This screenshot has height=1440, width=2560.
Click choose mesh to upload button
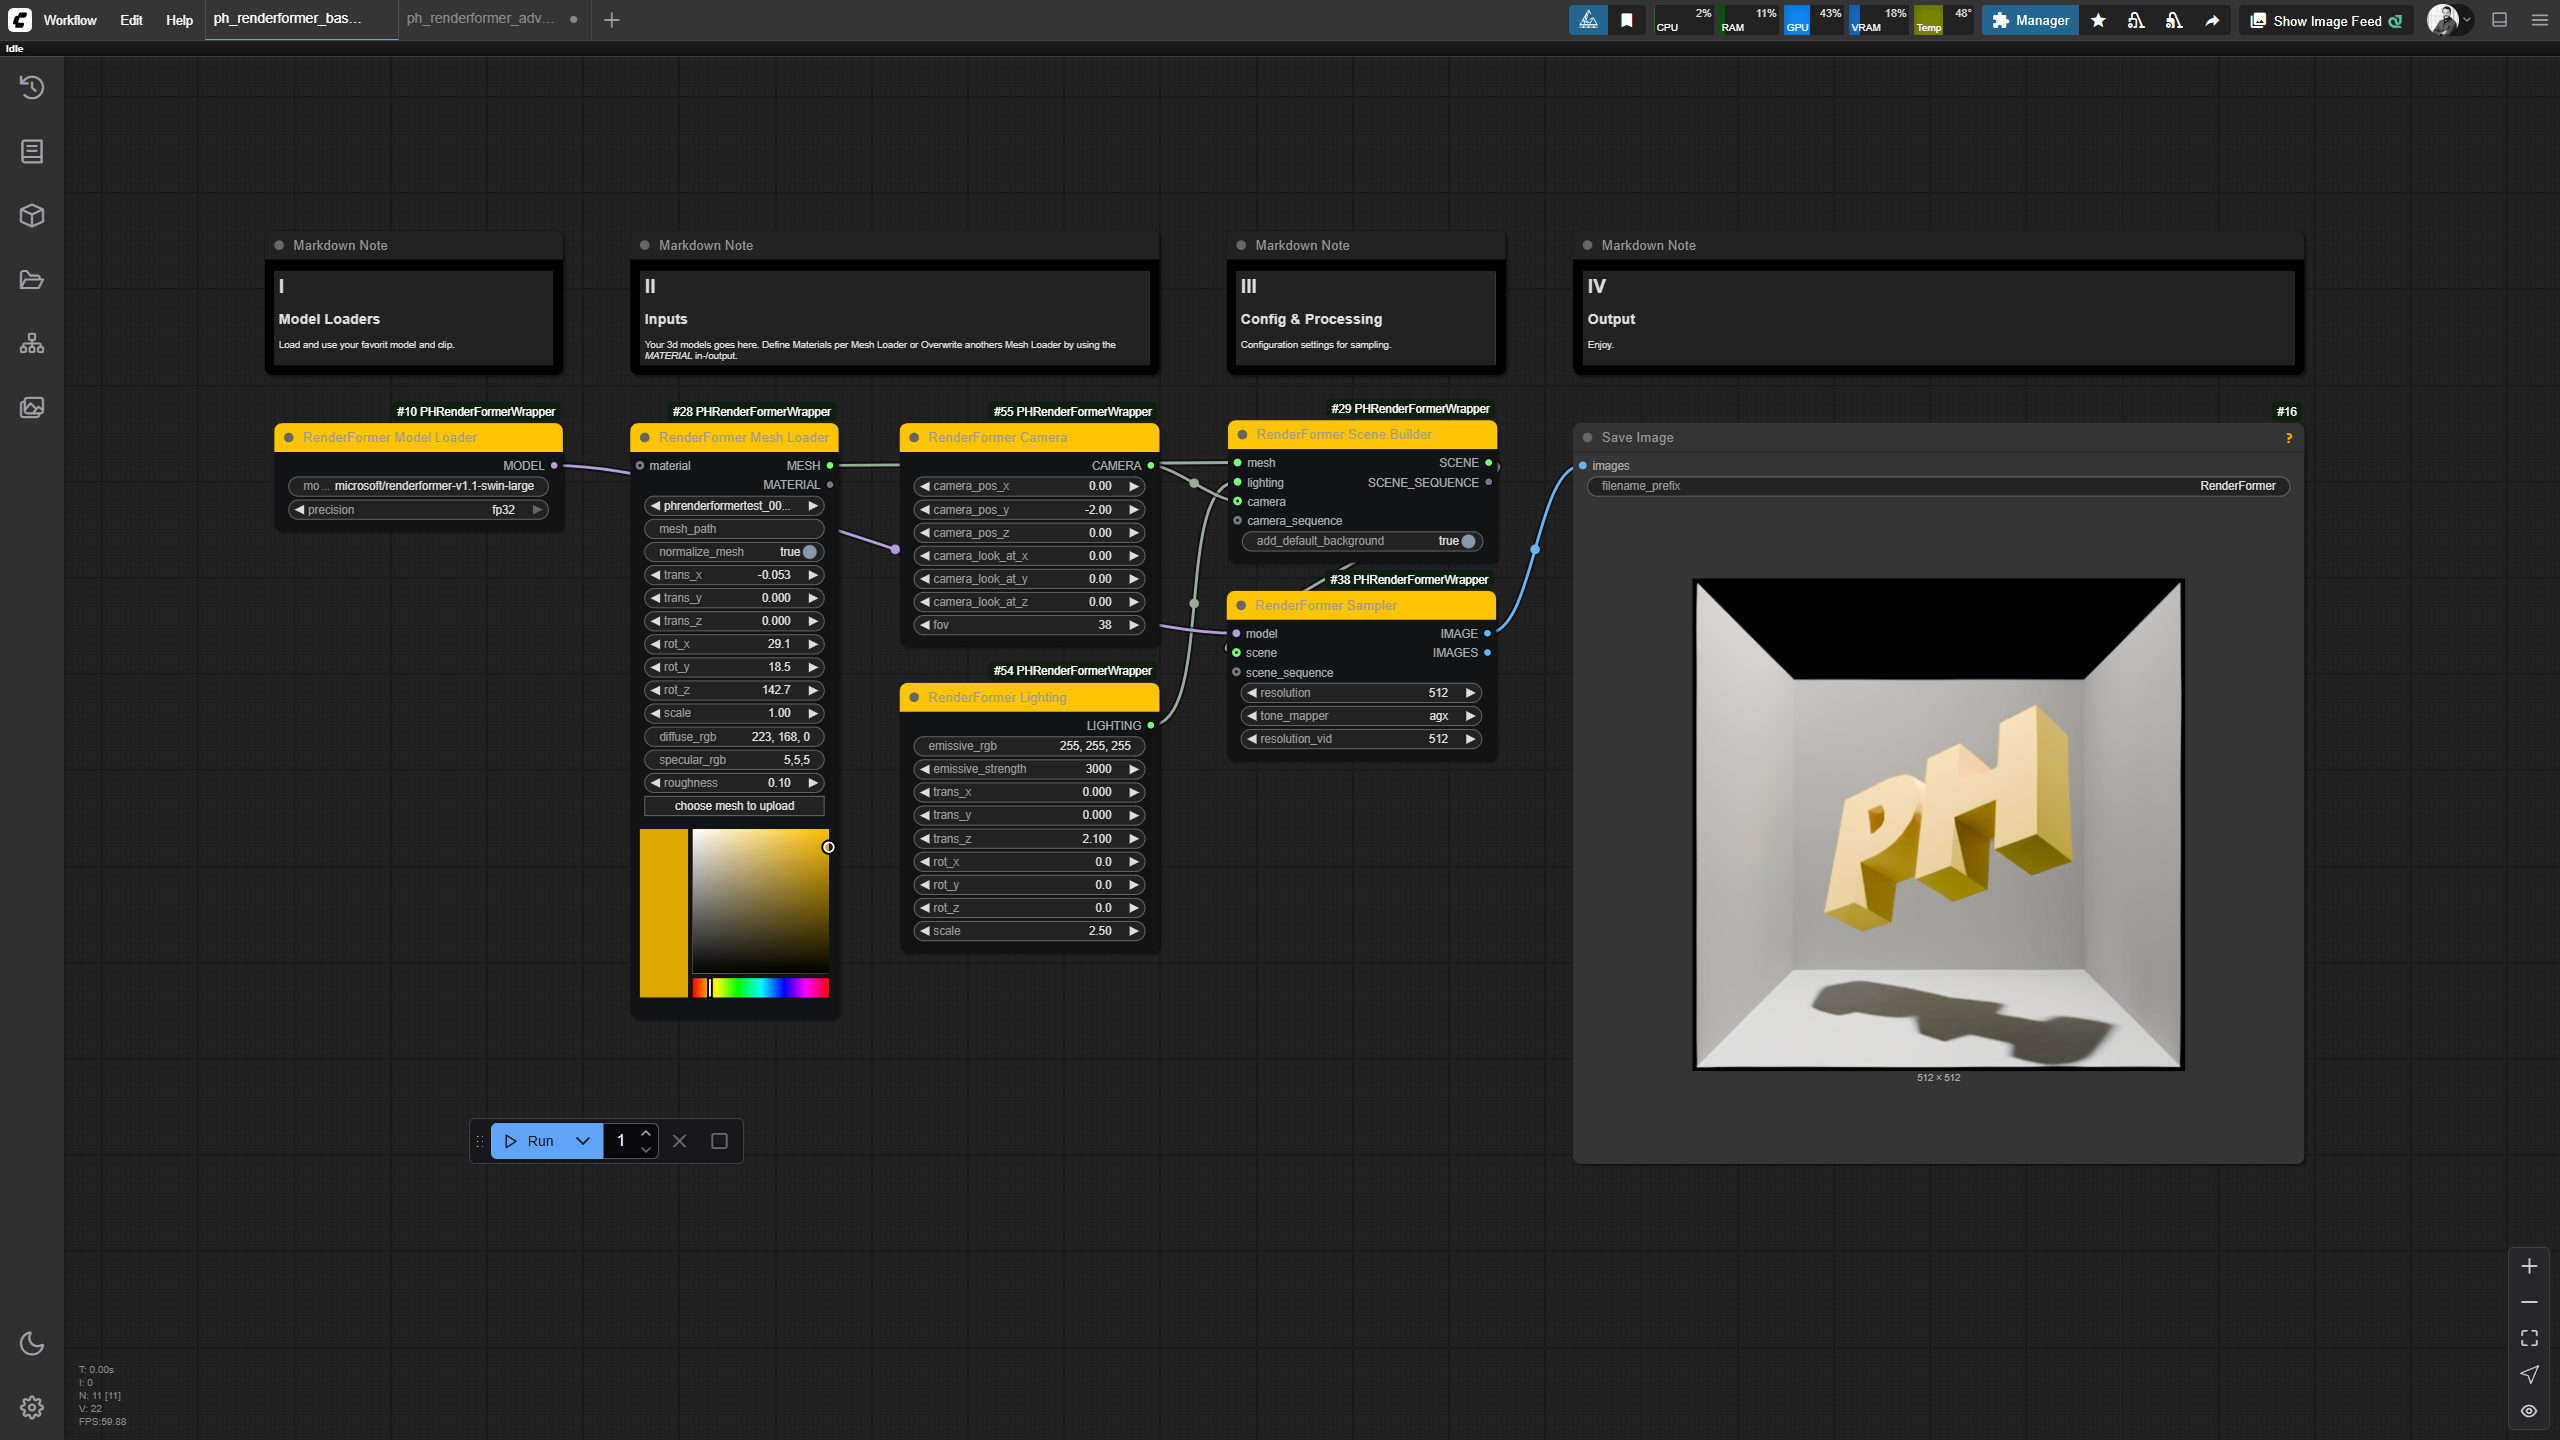tap(734, 806)
